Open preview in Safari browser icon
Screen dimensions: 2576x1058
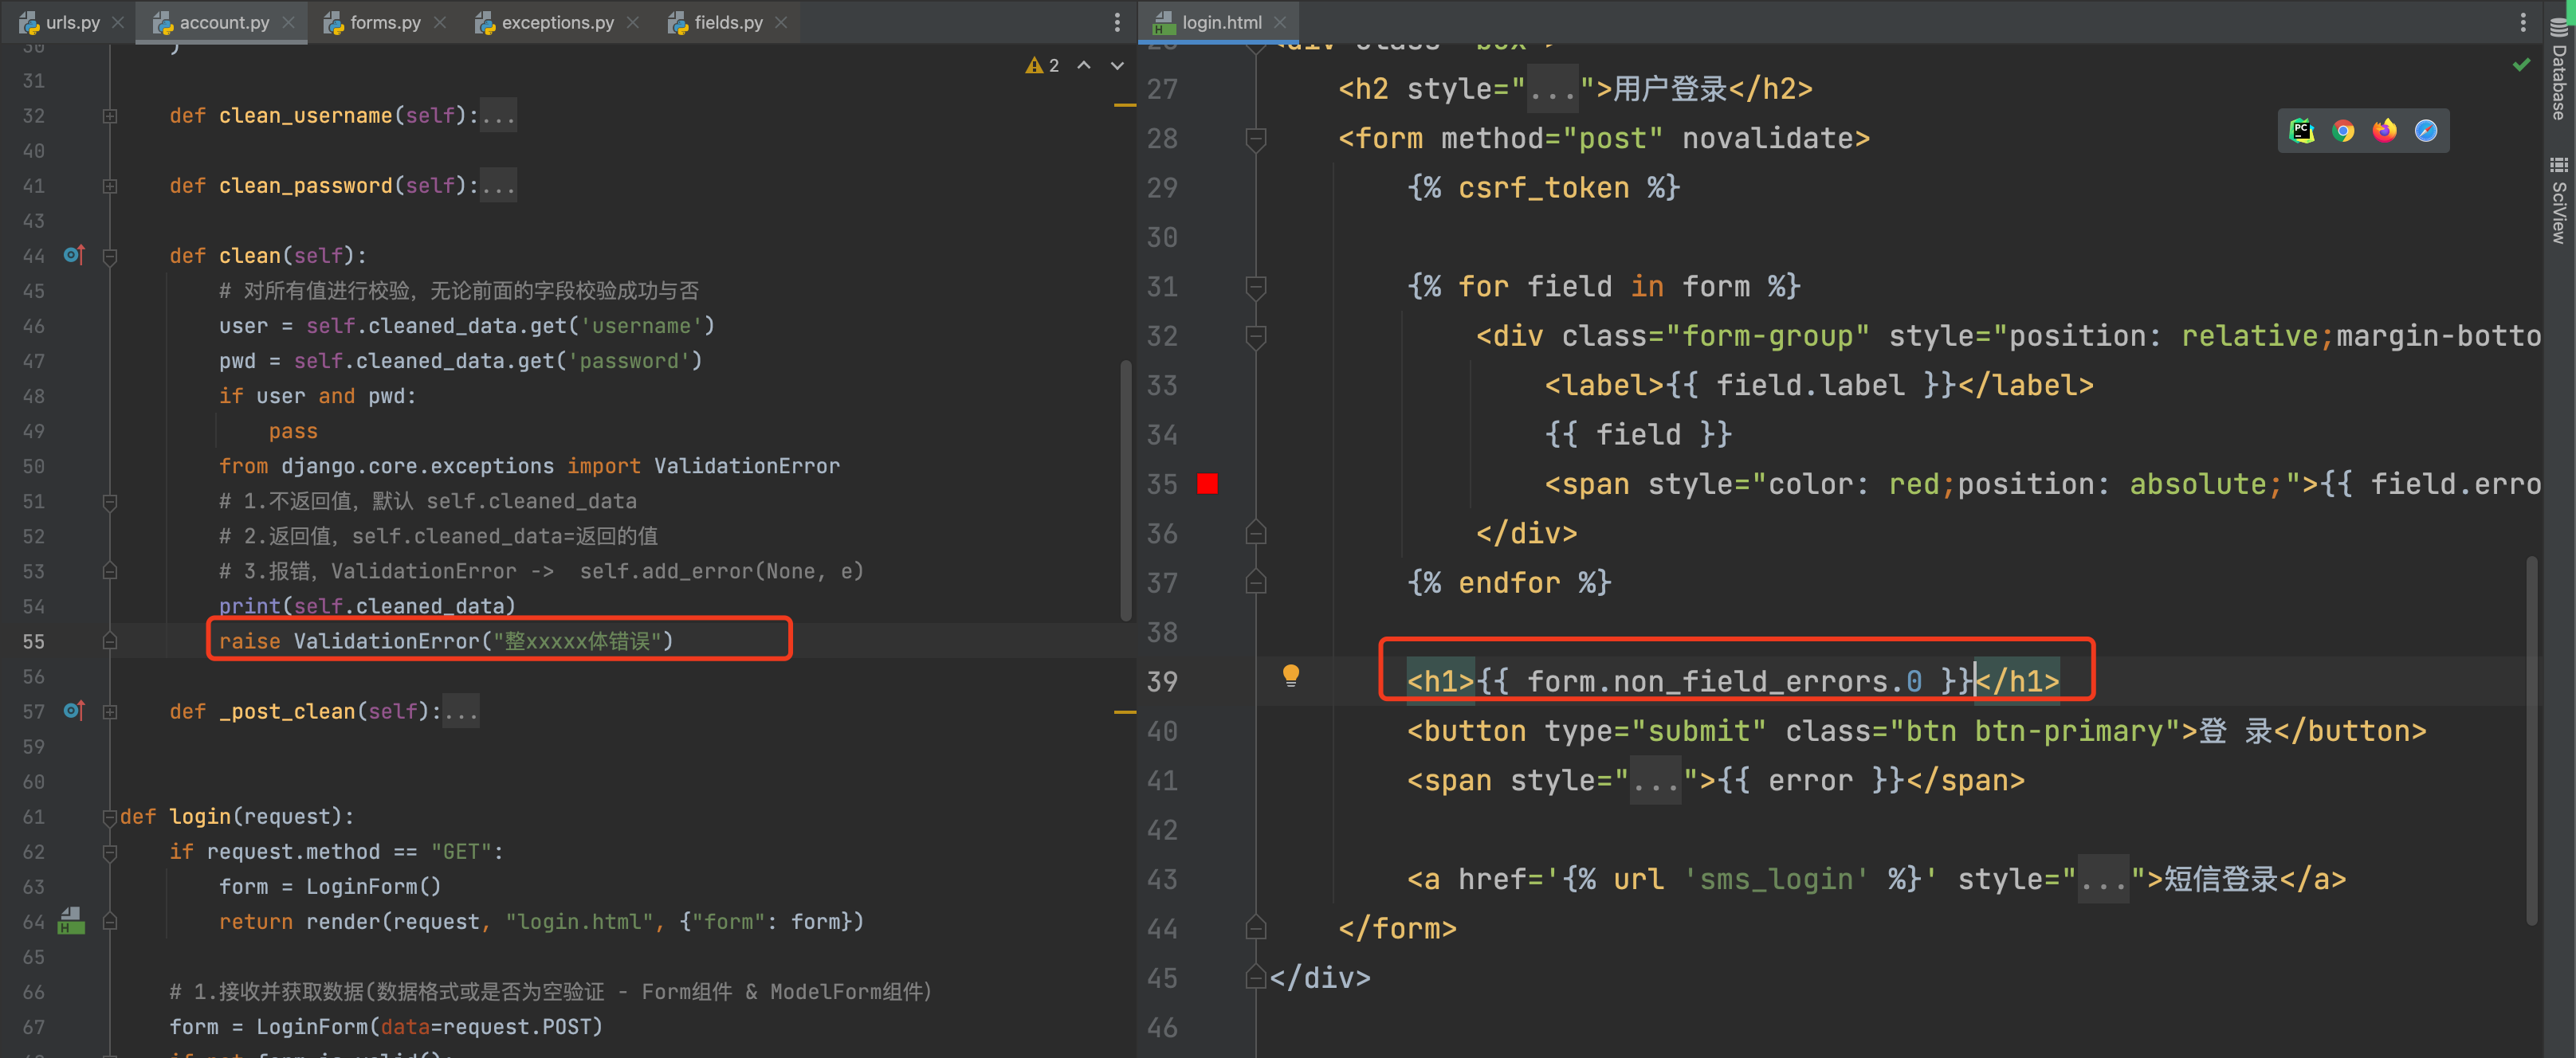point(2425,131)
